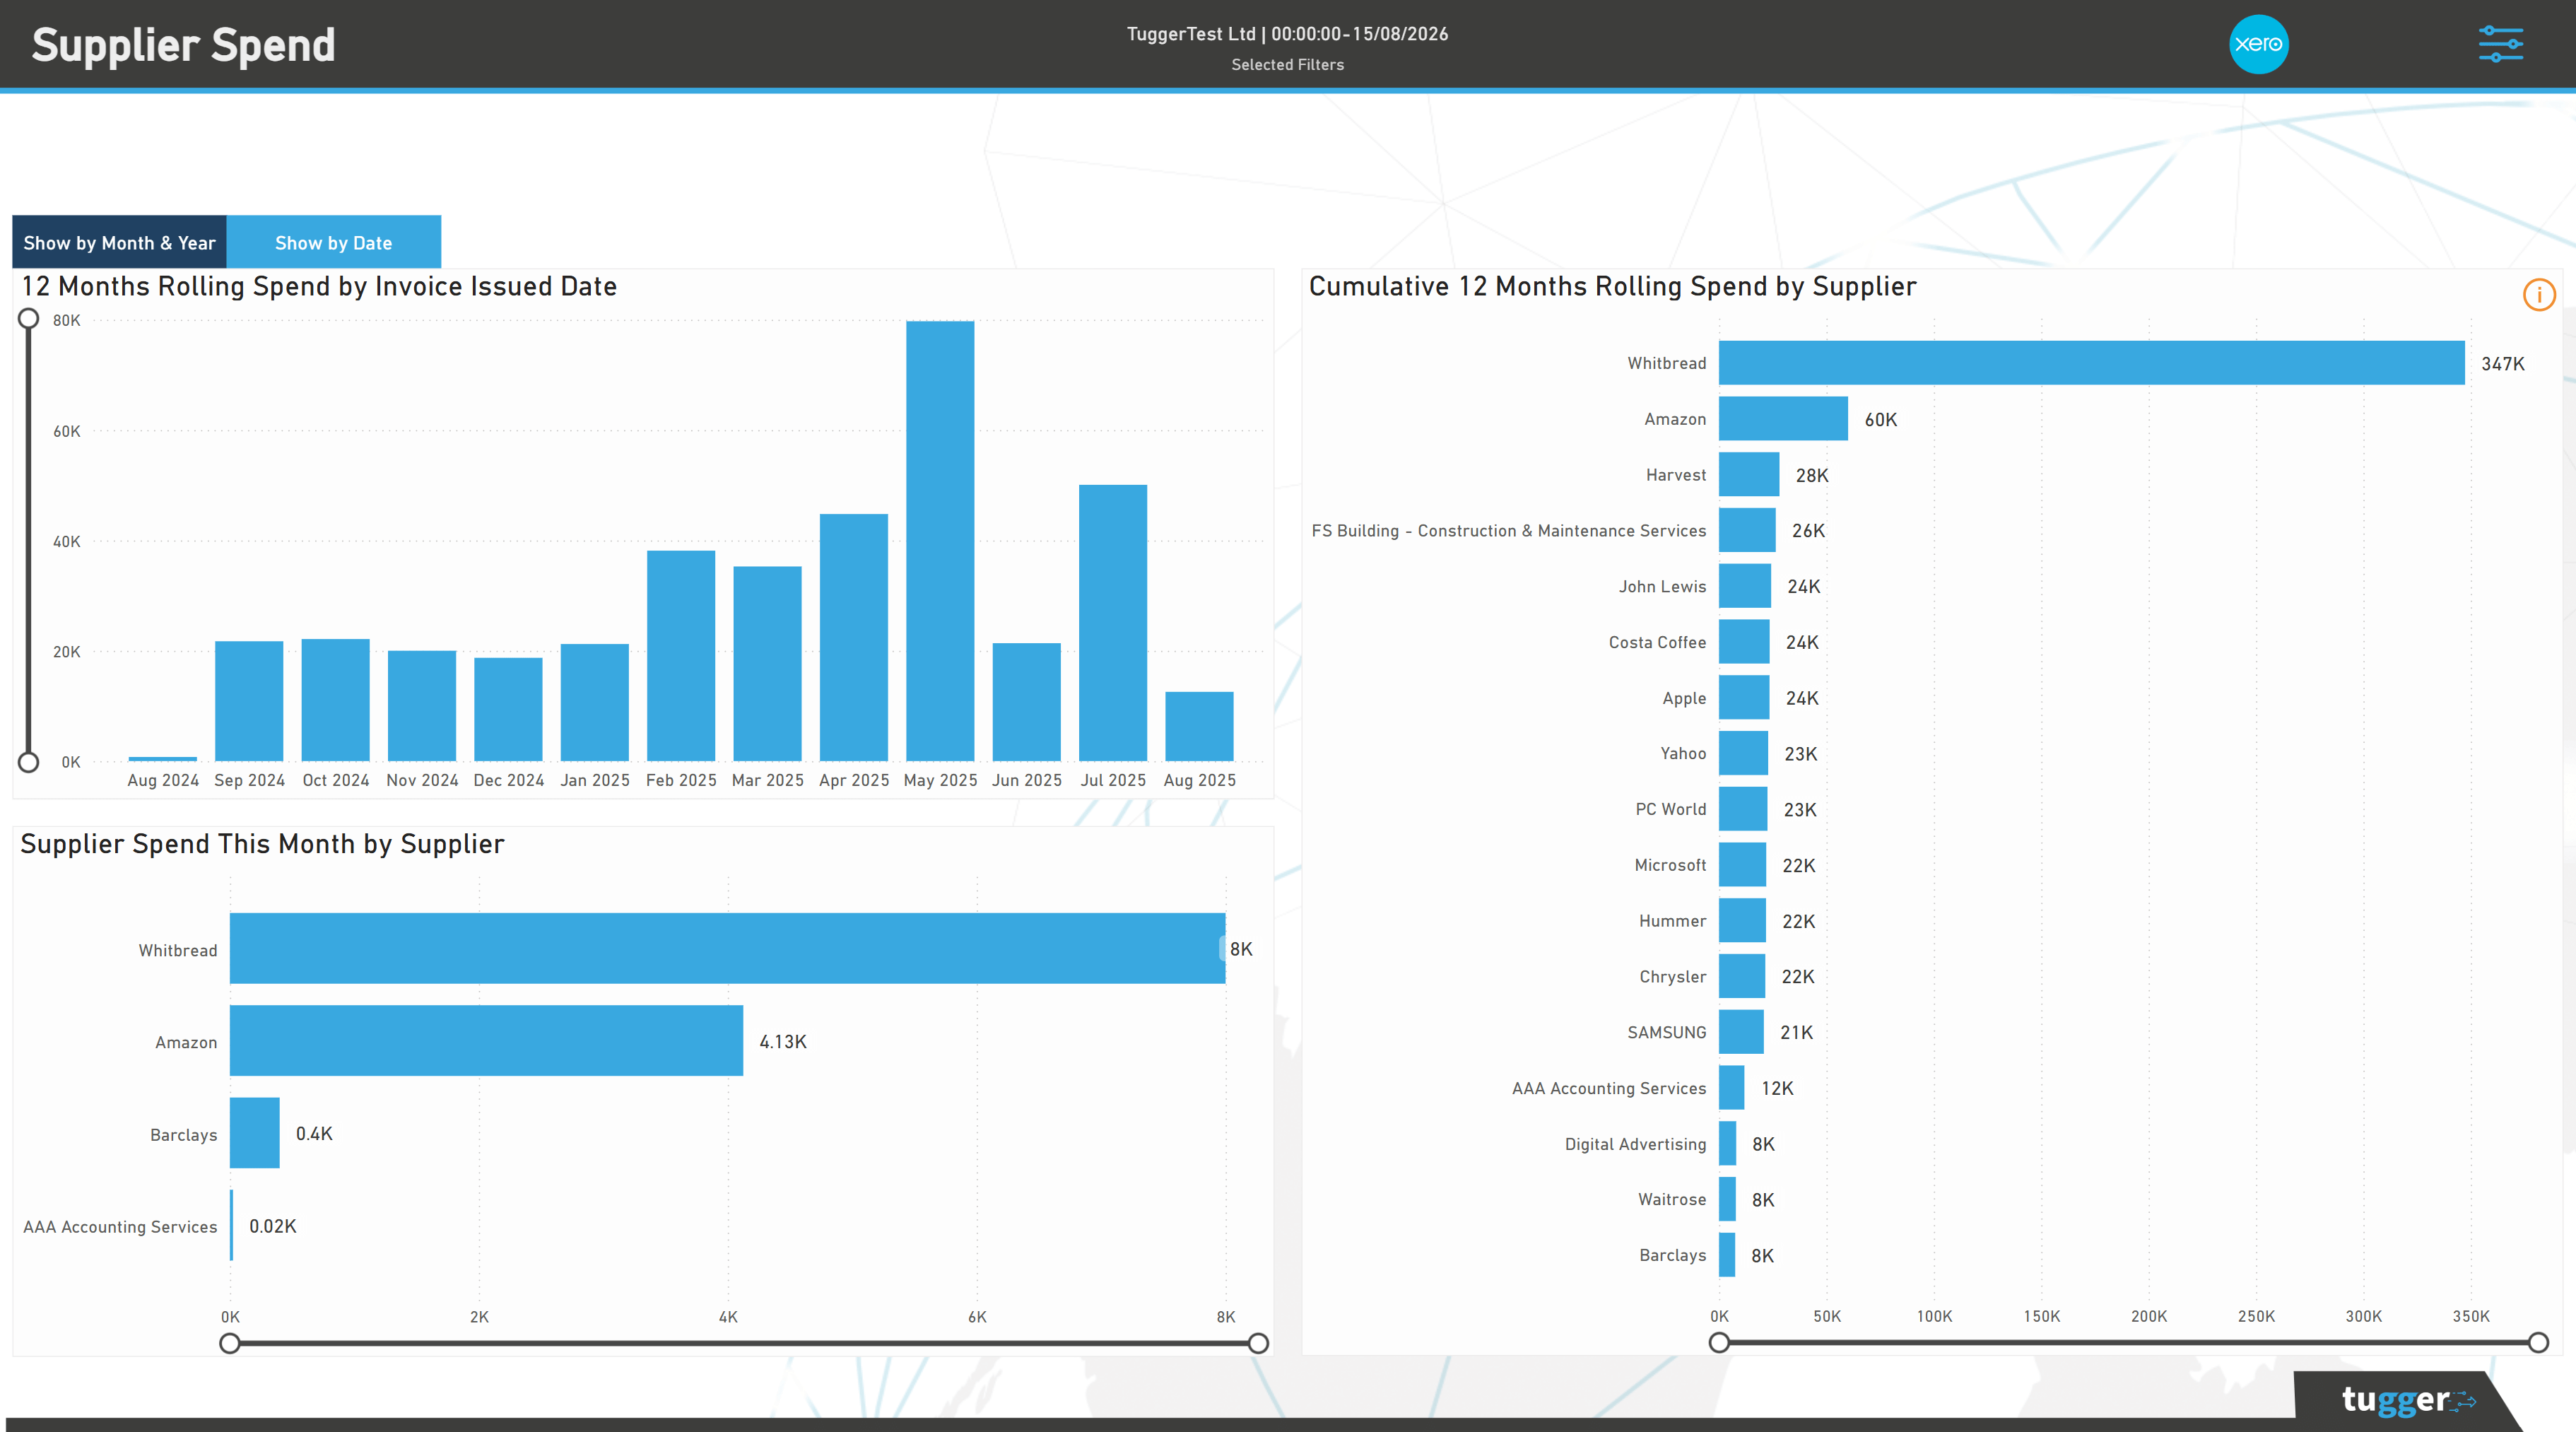Click title 'Supplier Spend This Month by Supplier'
2576x1432 pixels.
(262, 844)
